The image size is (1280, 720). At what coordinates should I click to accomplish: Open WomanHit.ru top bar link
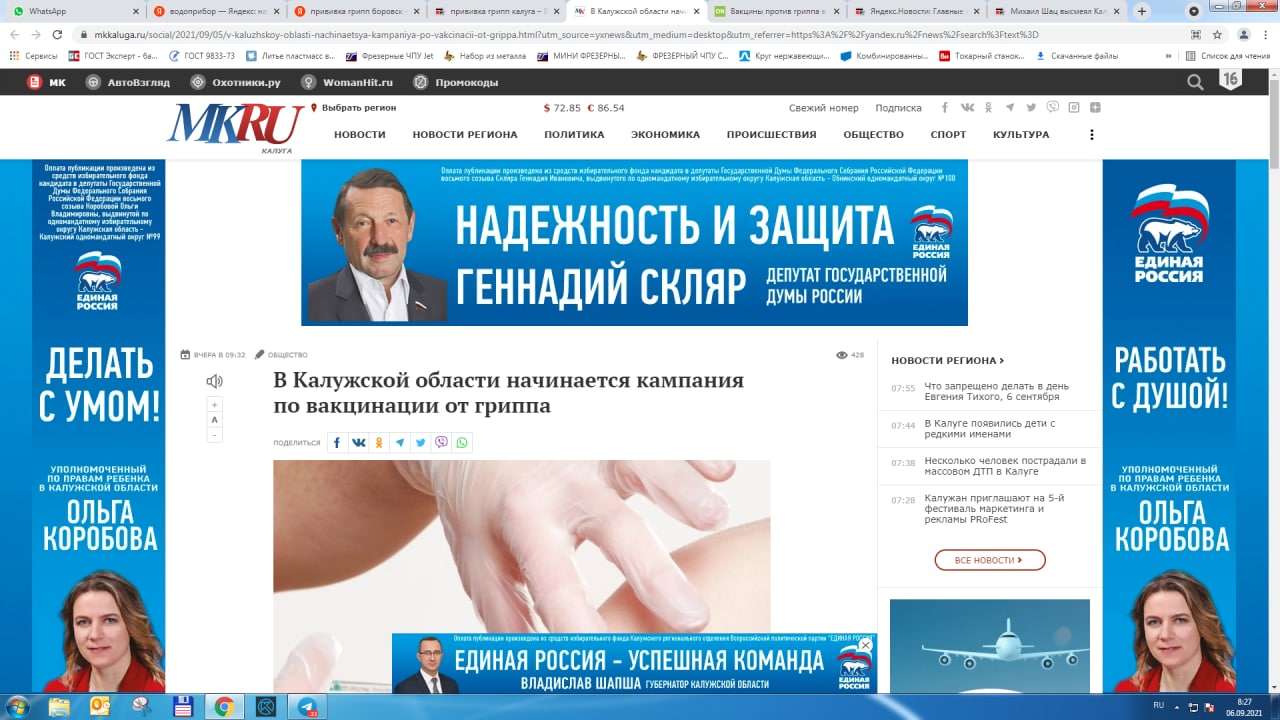[347, 82]
